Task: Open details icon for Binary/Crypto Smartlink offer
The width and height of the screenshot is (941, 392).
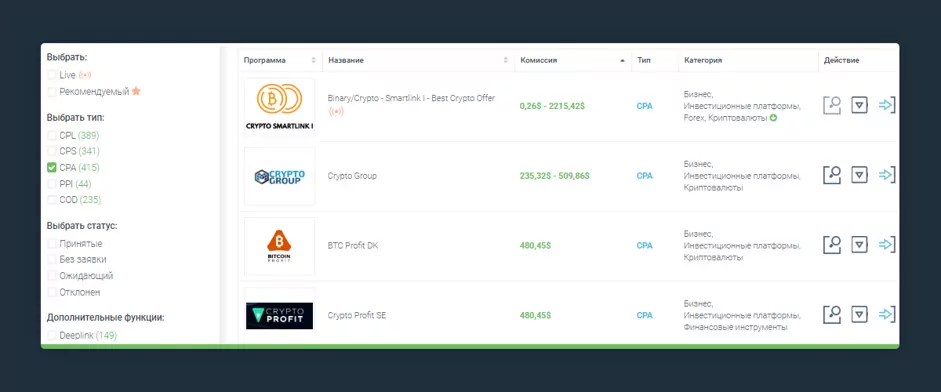Action: (832, 105)
